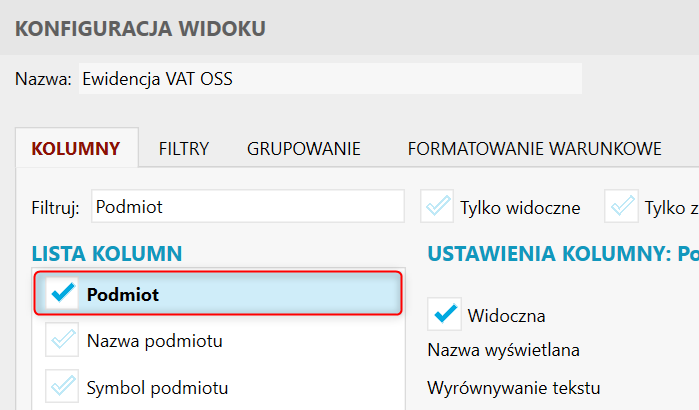Go to the GRUPOWANIE tab
699x410 pixels.
click(x=304, y=149)
